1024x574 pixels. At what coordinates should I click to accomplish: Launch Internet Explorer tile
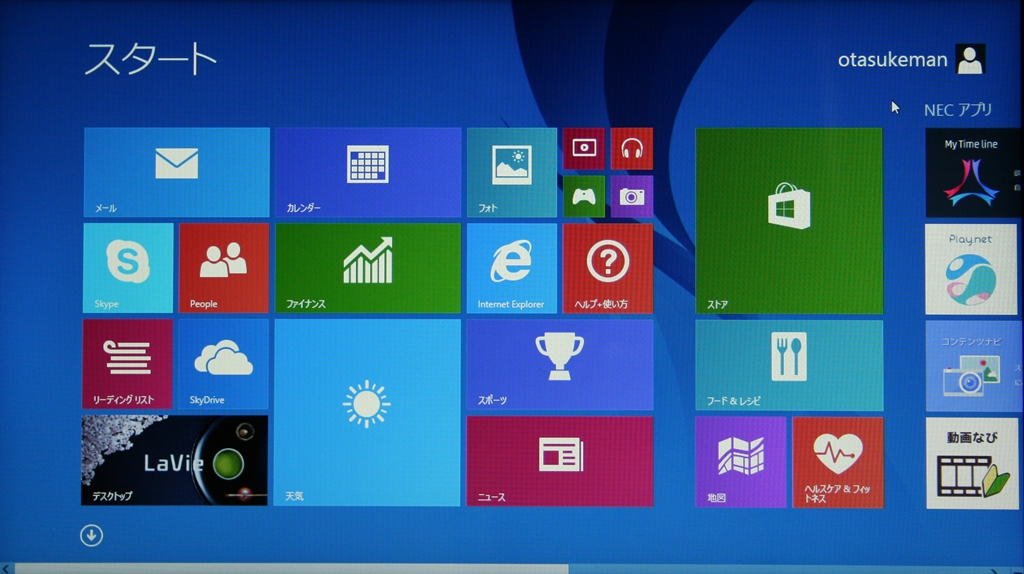point(512,268)
